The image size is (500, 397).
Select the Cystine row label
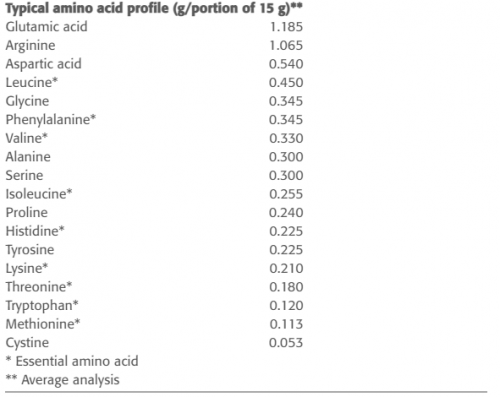click(27, 343)
